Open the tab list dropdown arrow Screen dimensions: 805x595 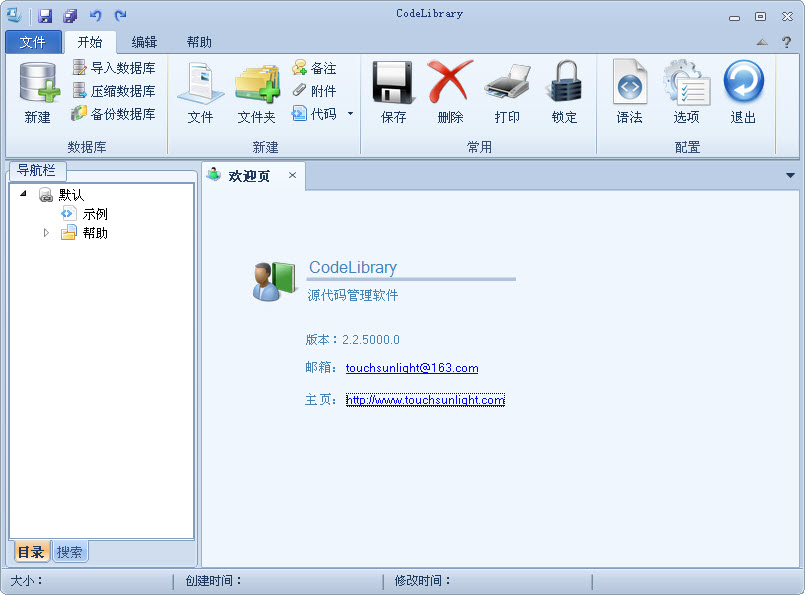point(790,176)
